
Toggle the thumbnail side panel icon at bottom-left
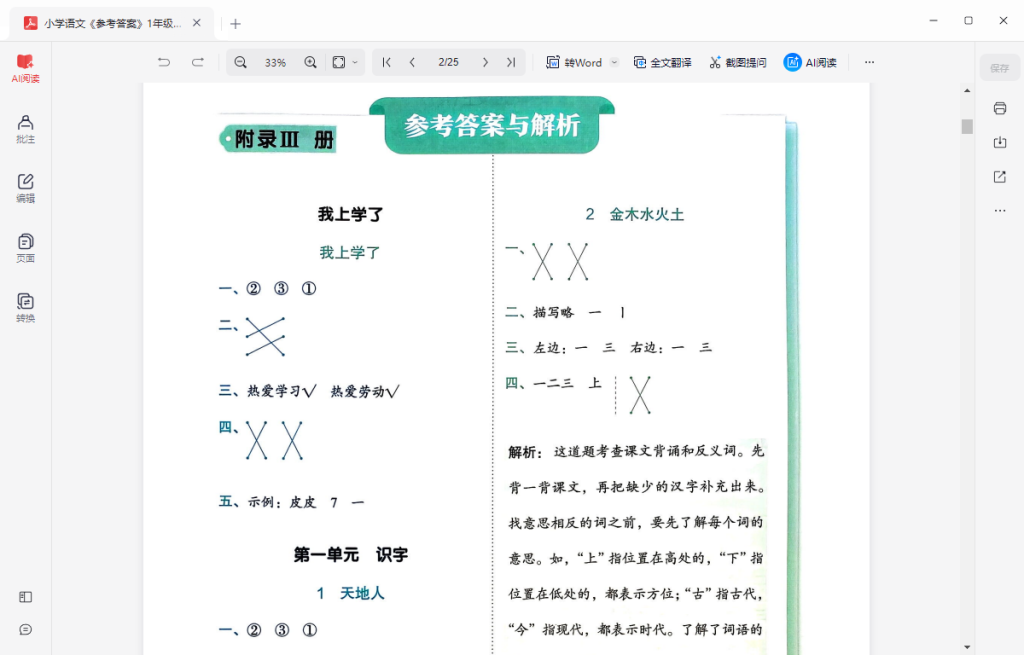[25, 597]
